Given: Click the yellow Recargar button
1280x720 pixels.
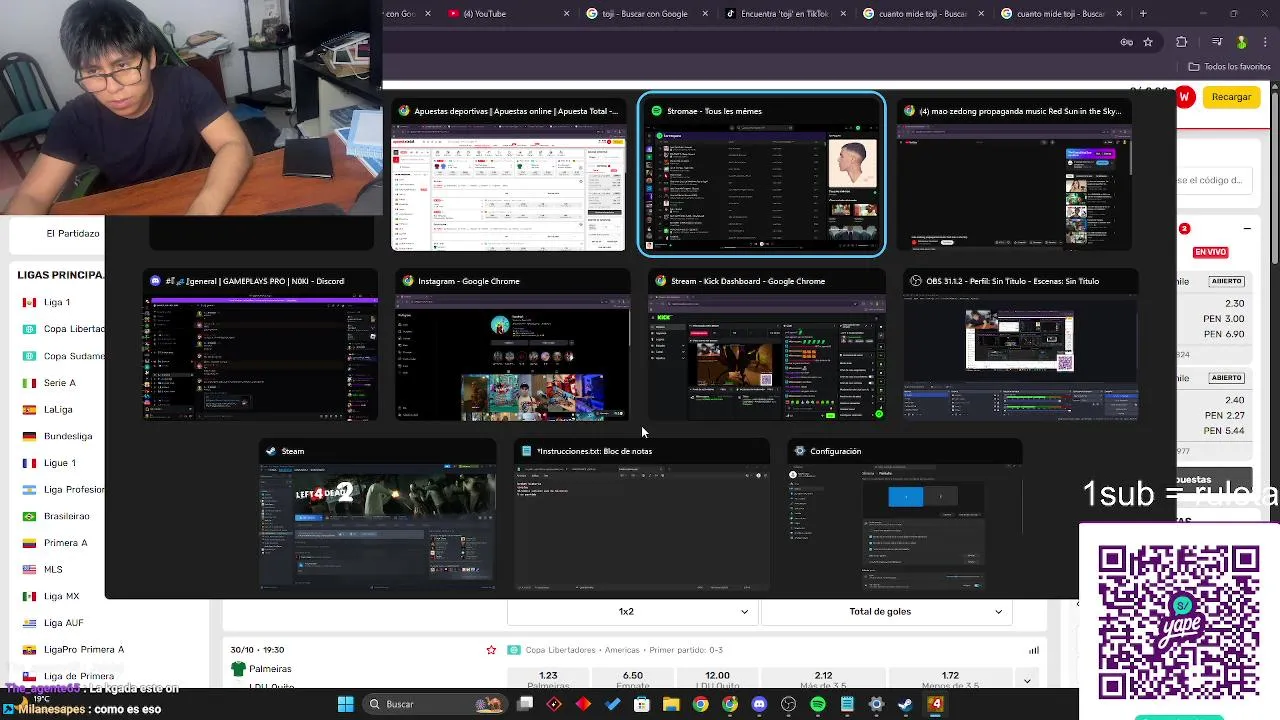Looking at the screenshot, I should (x=1231, y=97).
